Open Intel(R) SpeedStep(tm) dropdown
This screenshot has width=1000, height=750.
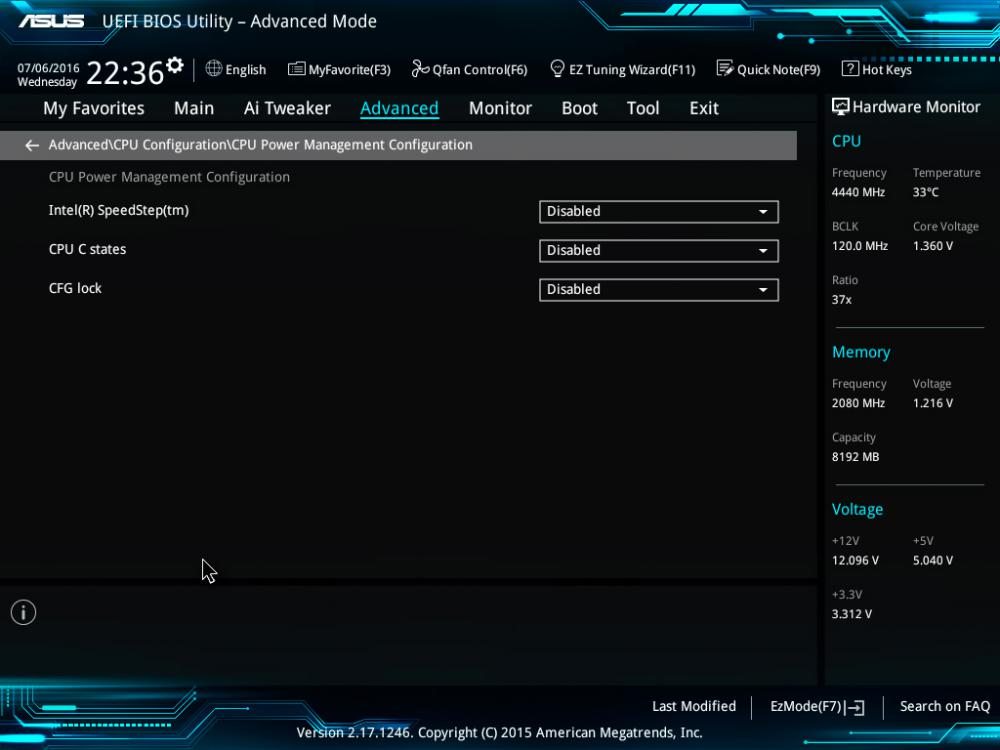pos(658,211)
